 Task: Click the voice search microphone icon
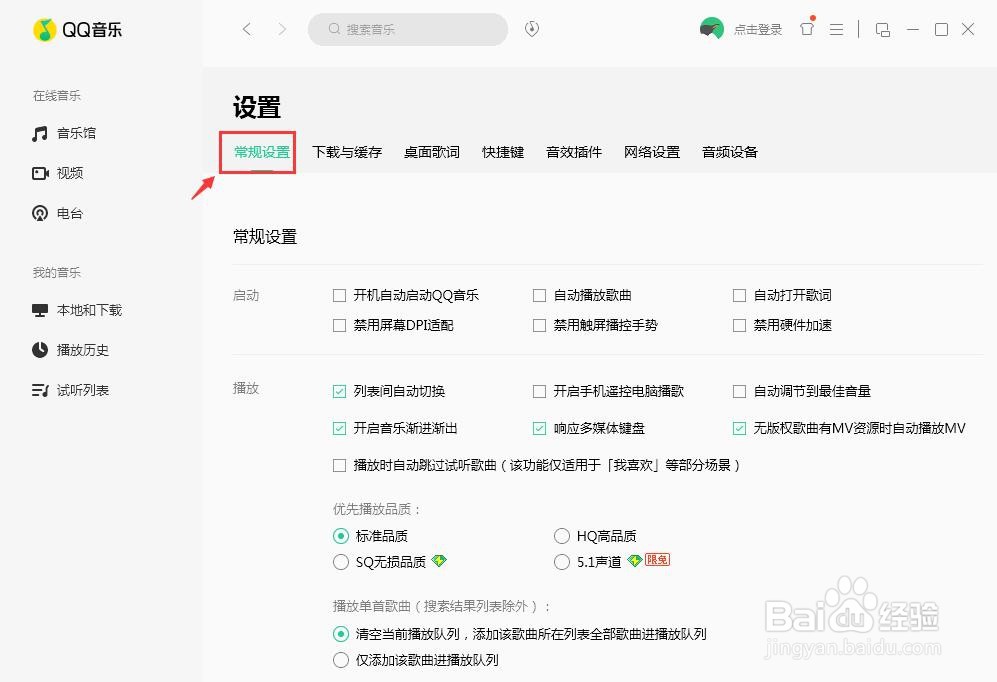coord(531,29)
